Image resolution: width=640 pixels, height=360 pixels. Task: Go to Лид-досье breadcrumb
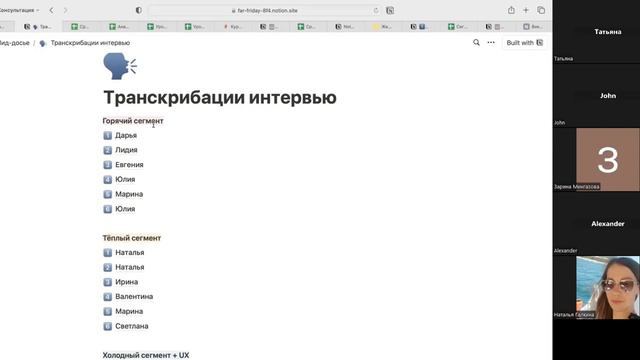pos(15,43)
